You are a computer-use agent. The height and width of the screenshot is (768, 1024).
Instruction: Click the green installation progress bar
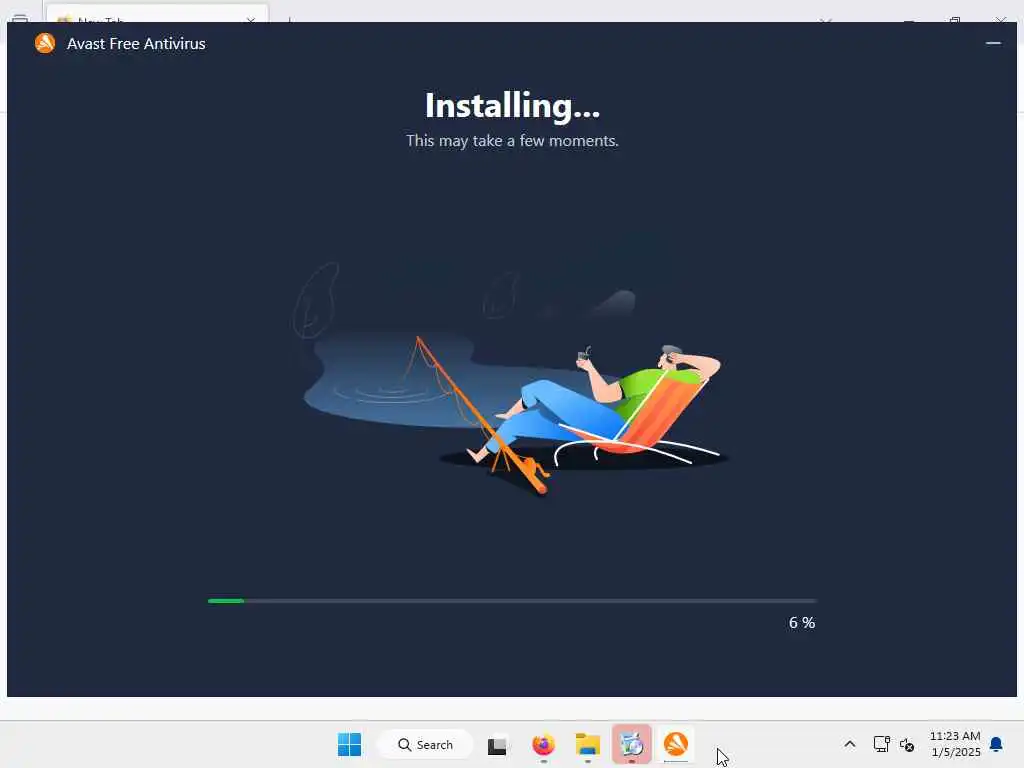point(511,601)
